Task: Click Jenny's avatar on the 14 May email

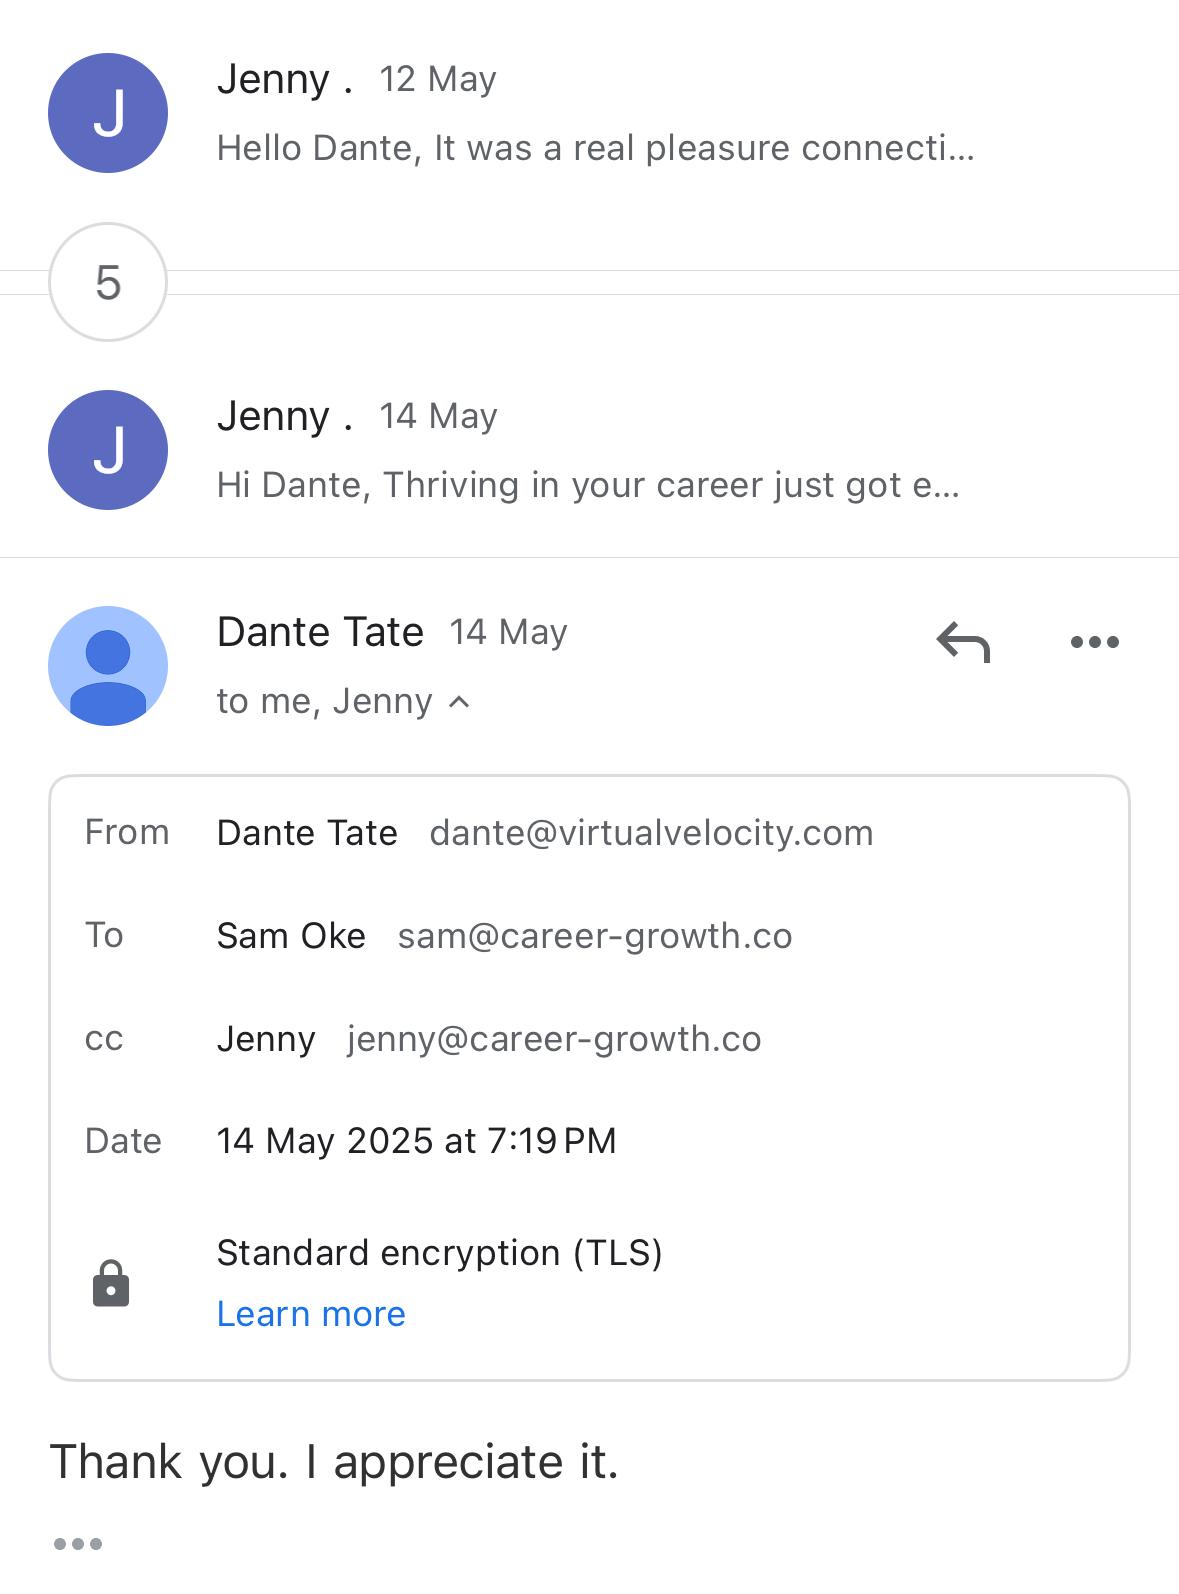Action: (108, 450)
